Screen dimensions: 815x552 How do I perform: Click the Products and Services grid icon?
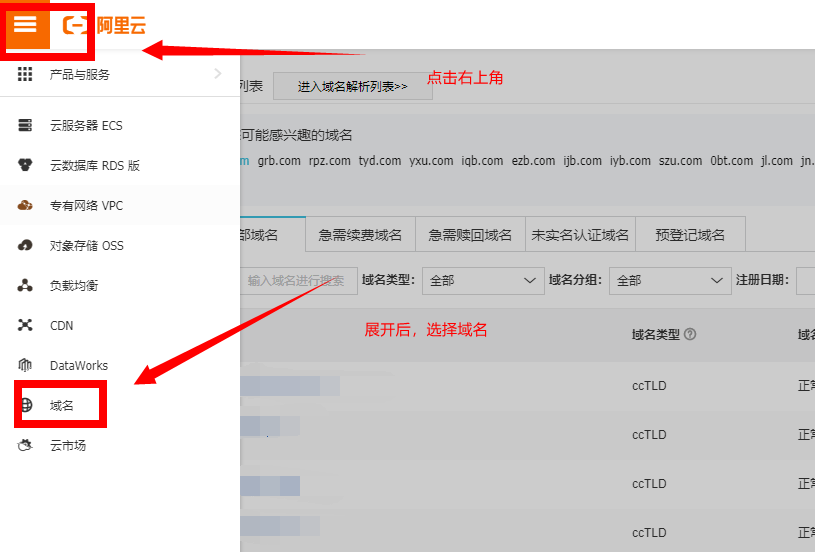25,74
